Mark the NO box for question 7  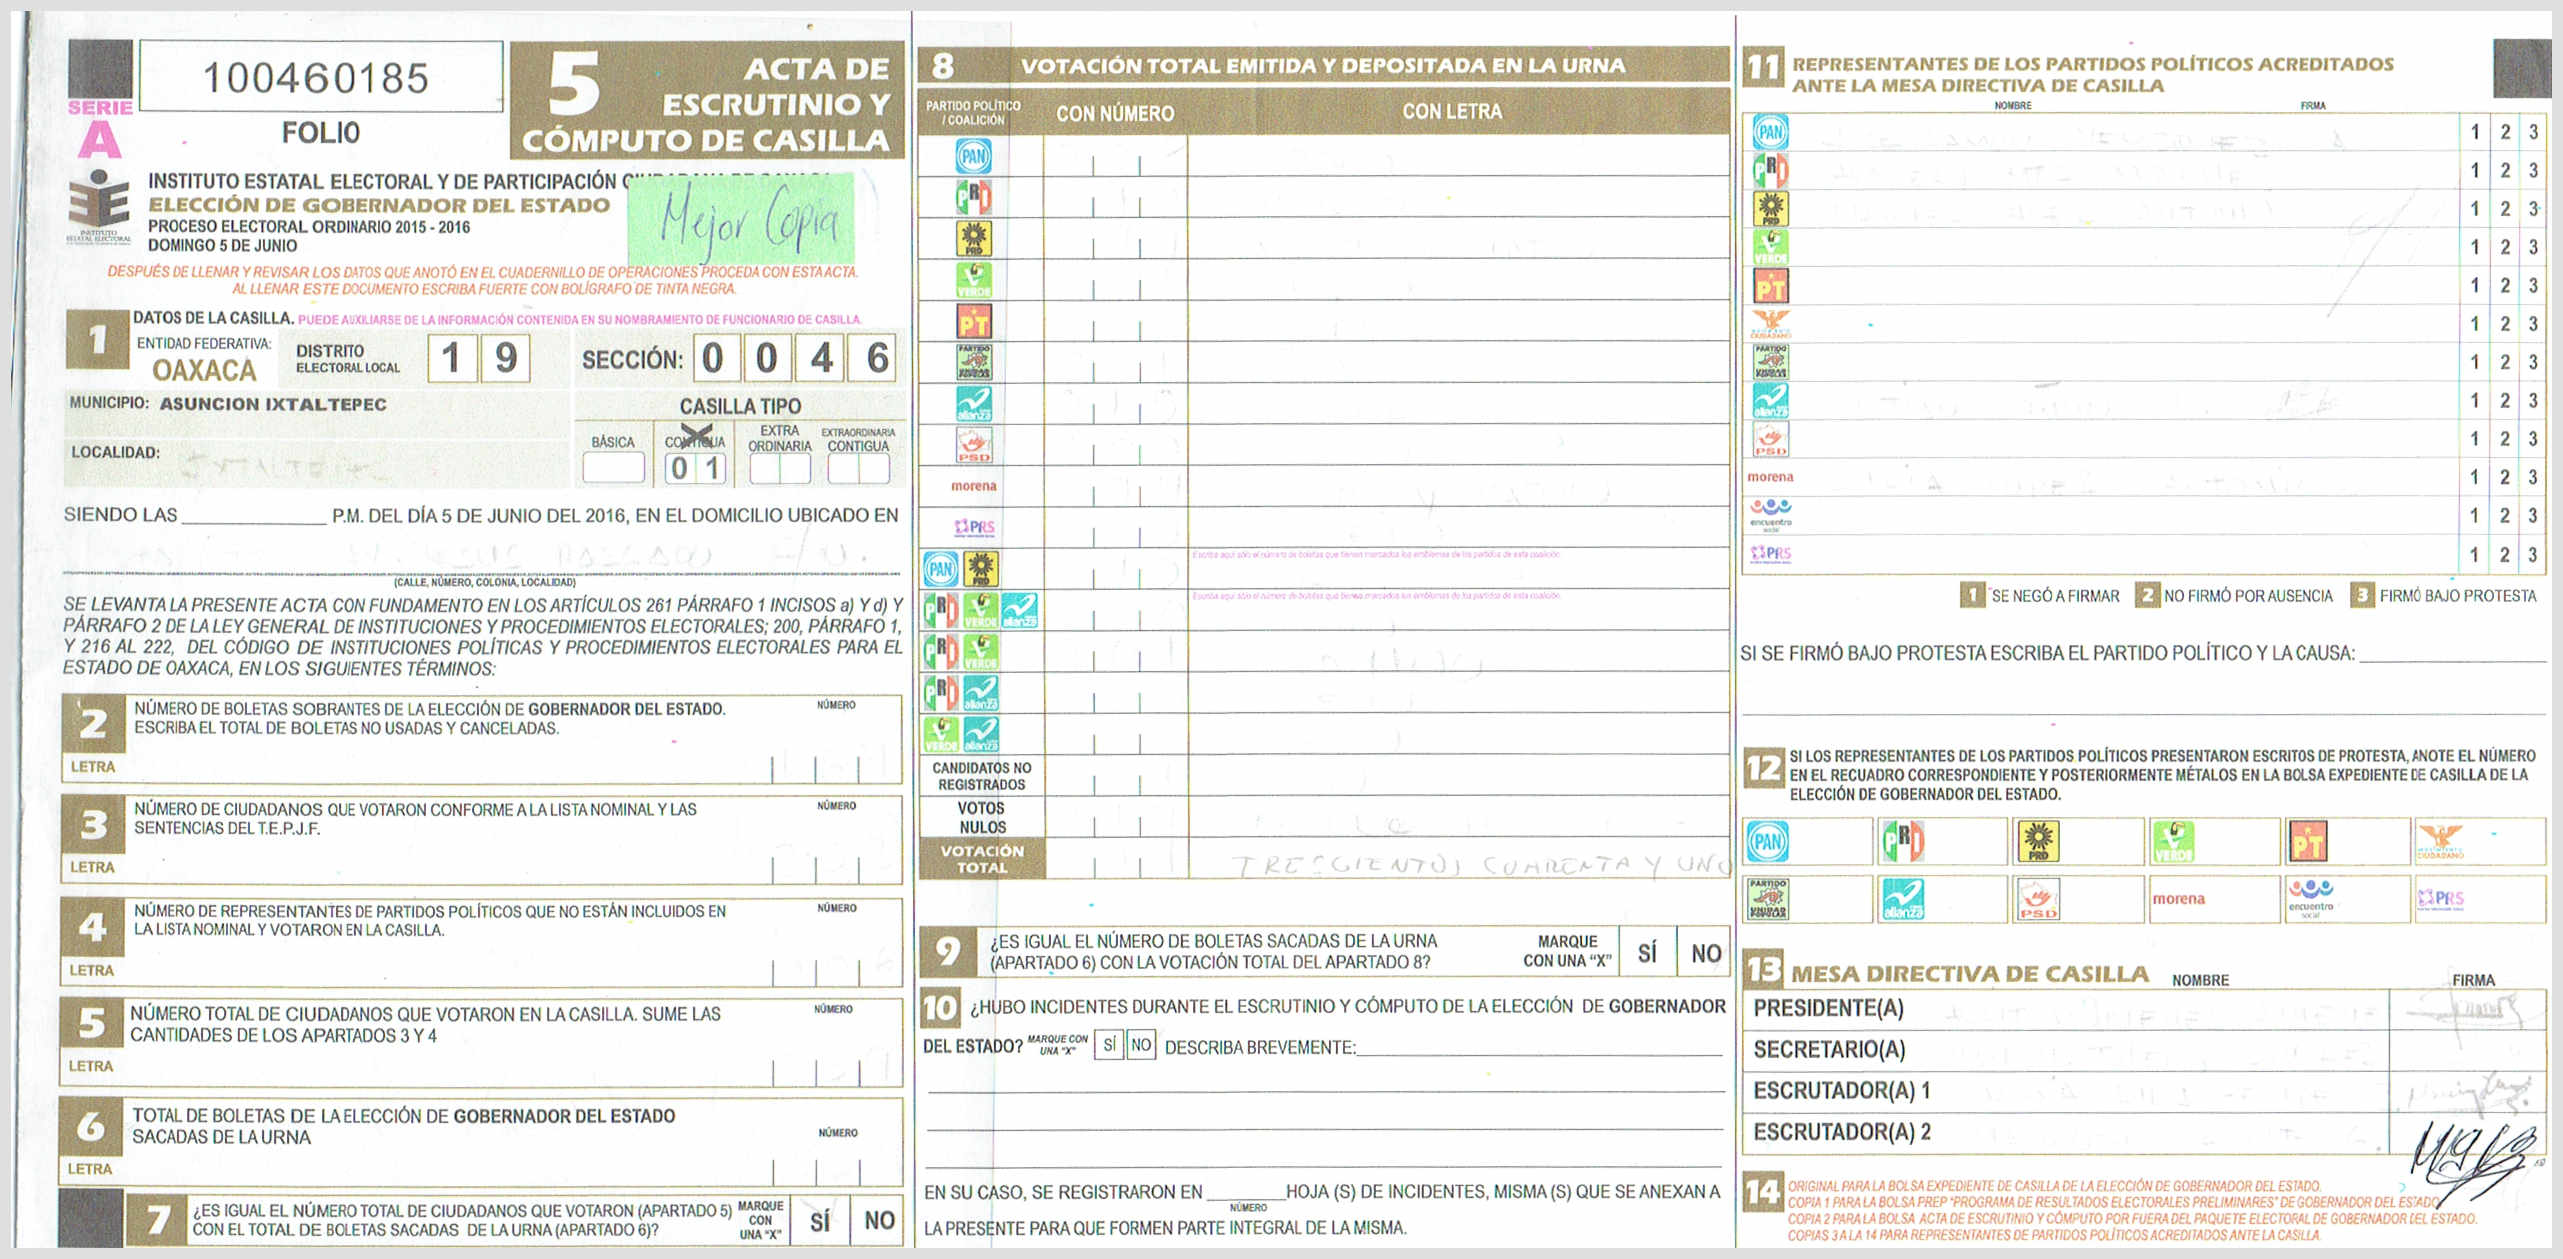click(x=878, y=1220)
